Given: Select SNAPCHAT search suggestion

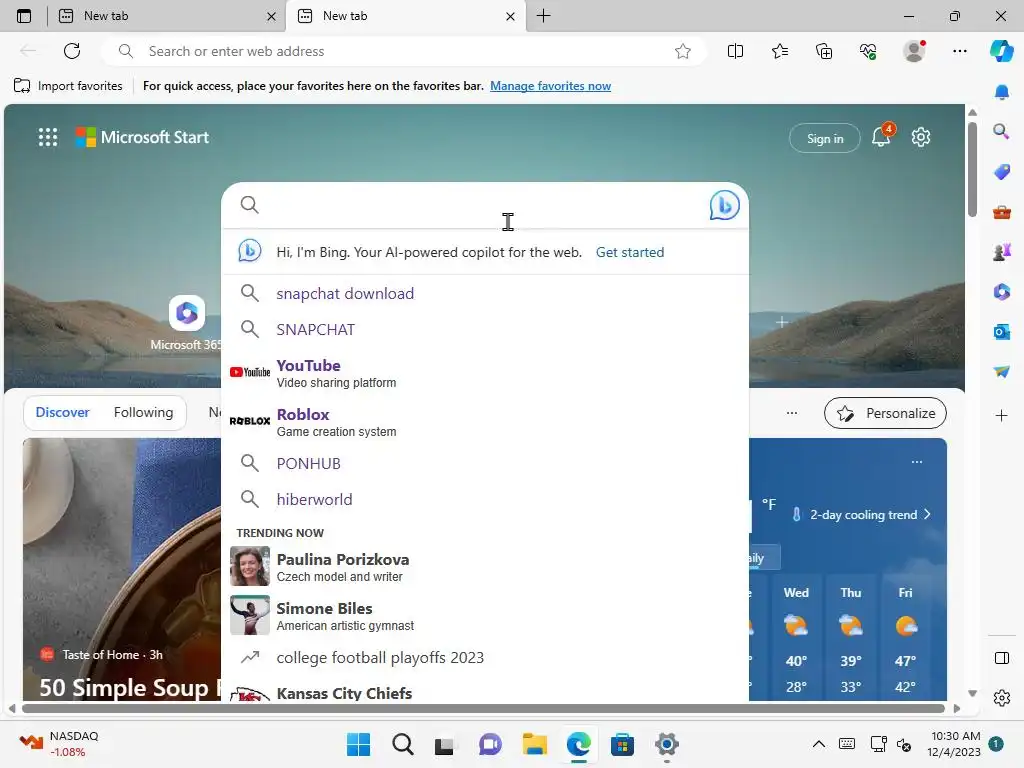Looking at the screenshot, I should (x=485, y=329).
